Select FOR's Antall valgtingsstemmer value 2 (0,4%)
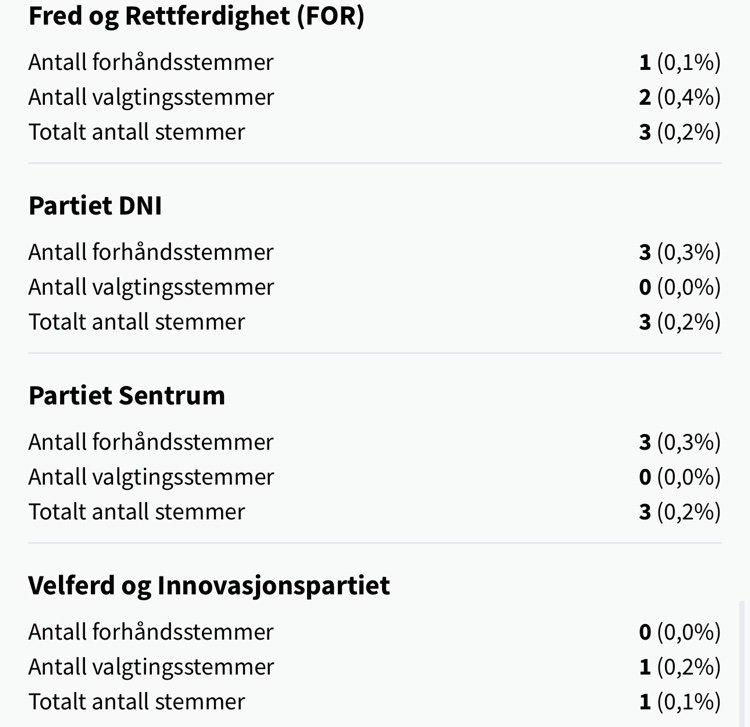 [x=680, y=97]
